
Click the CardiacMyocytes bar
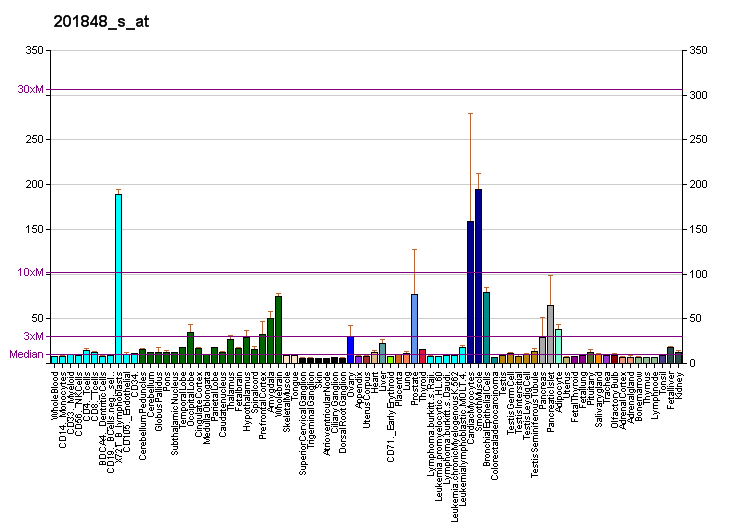click(x=471, y=292)
